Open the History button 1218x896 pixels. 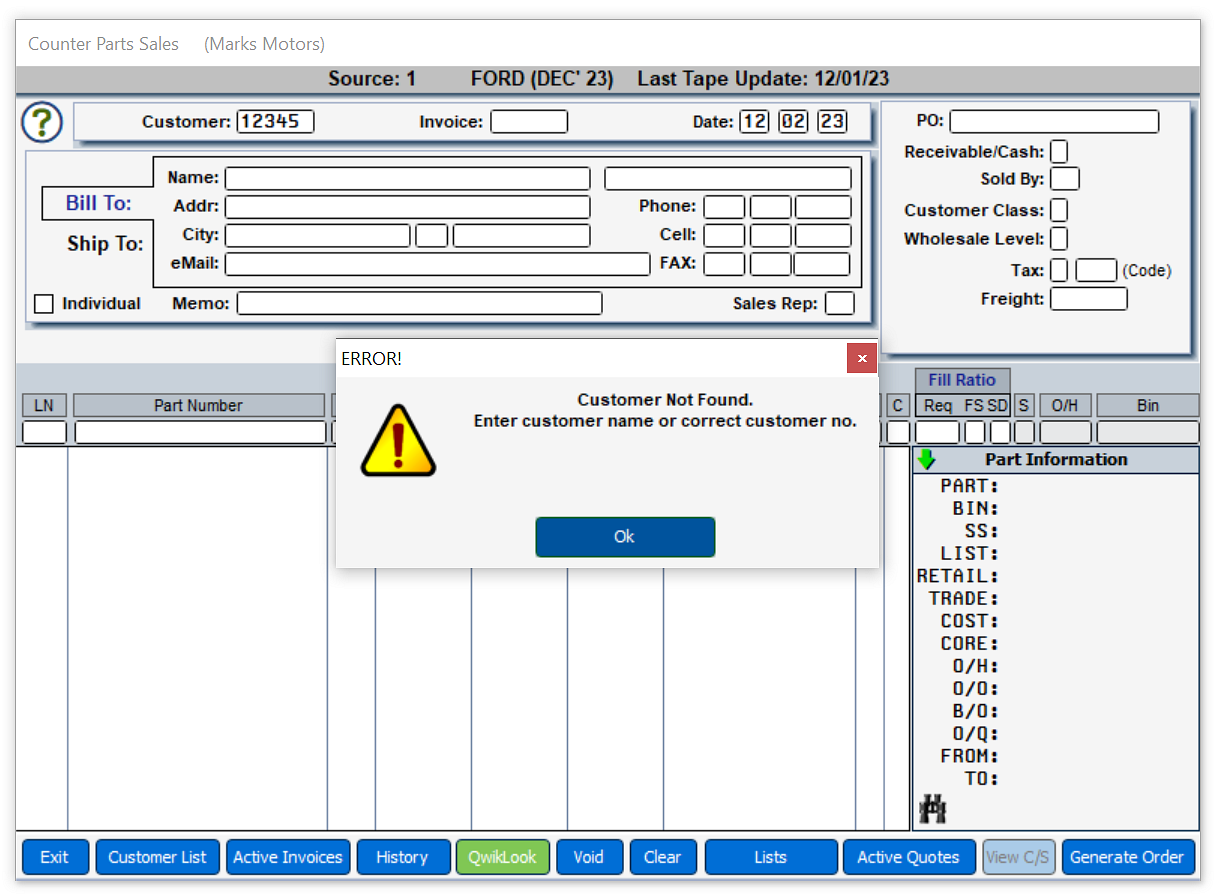402,857
